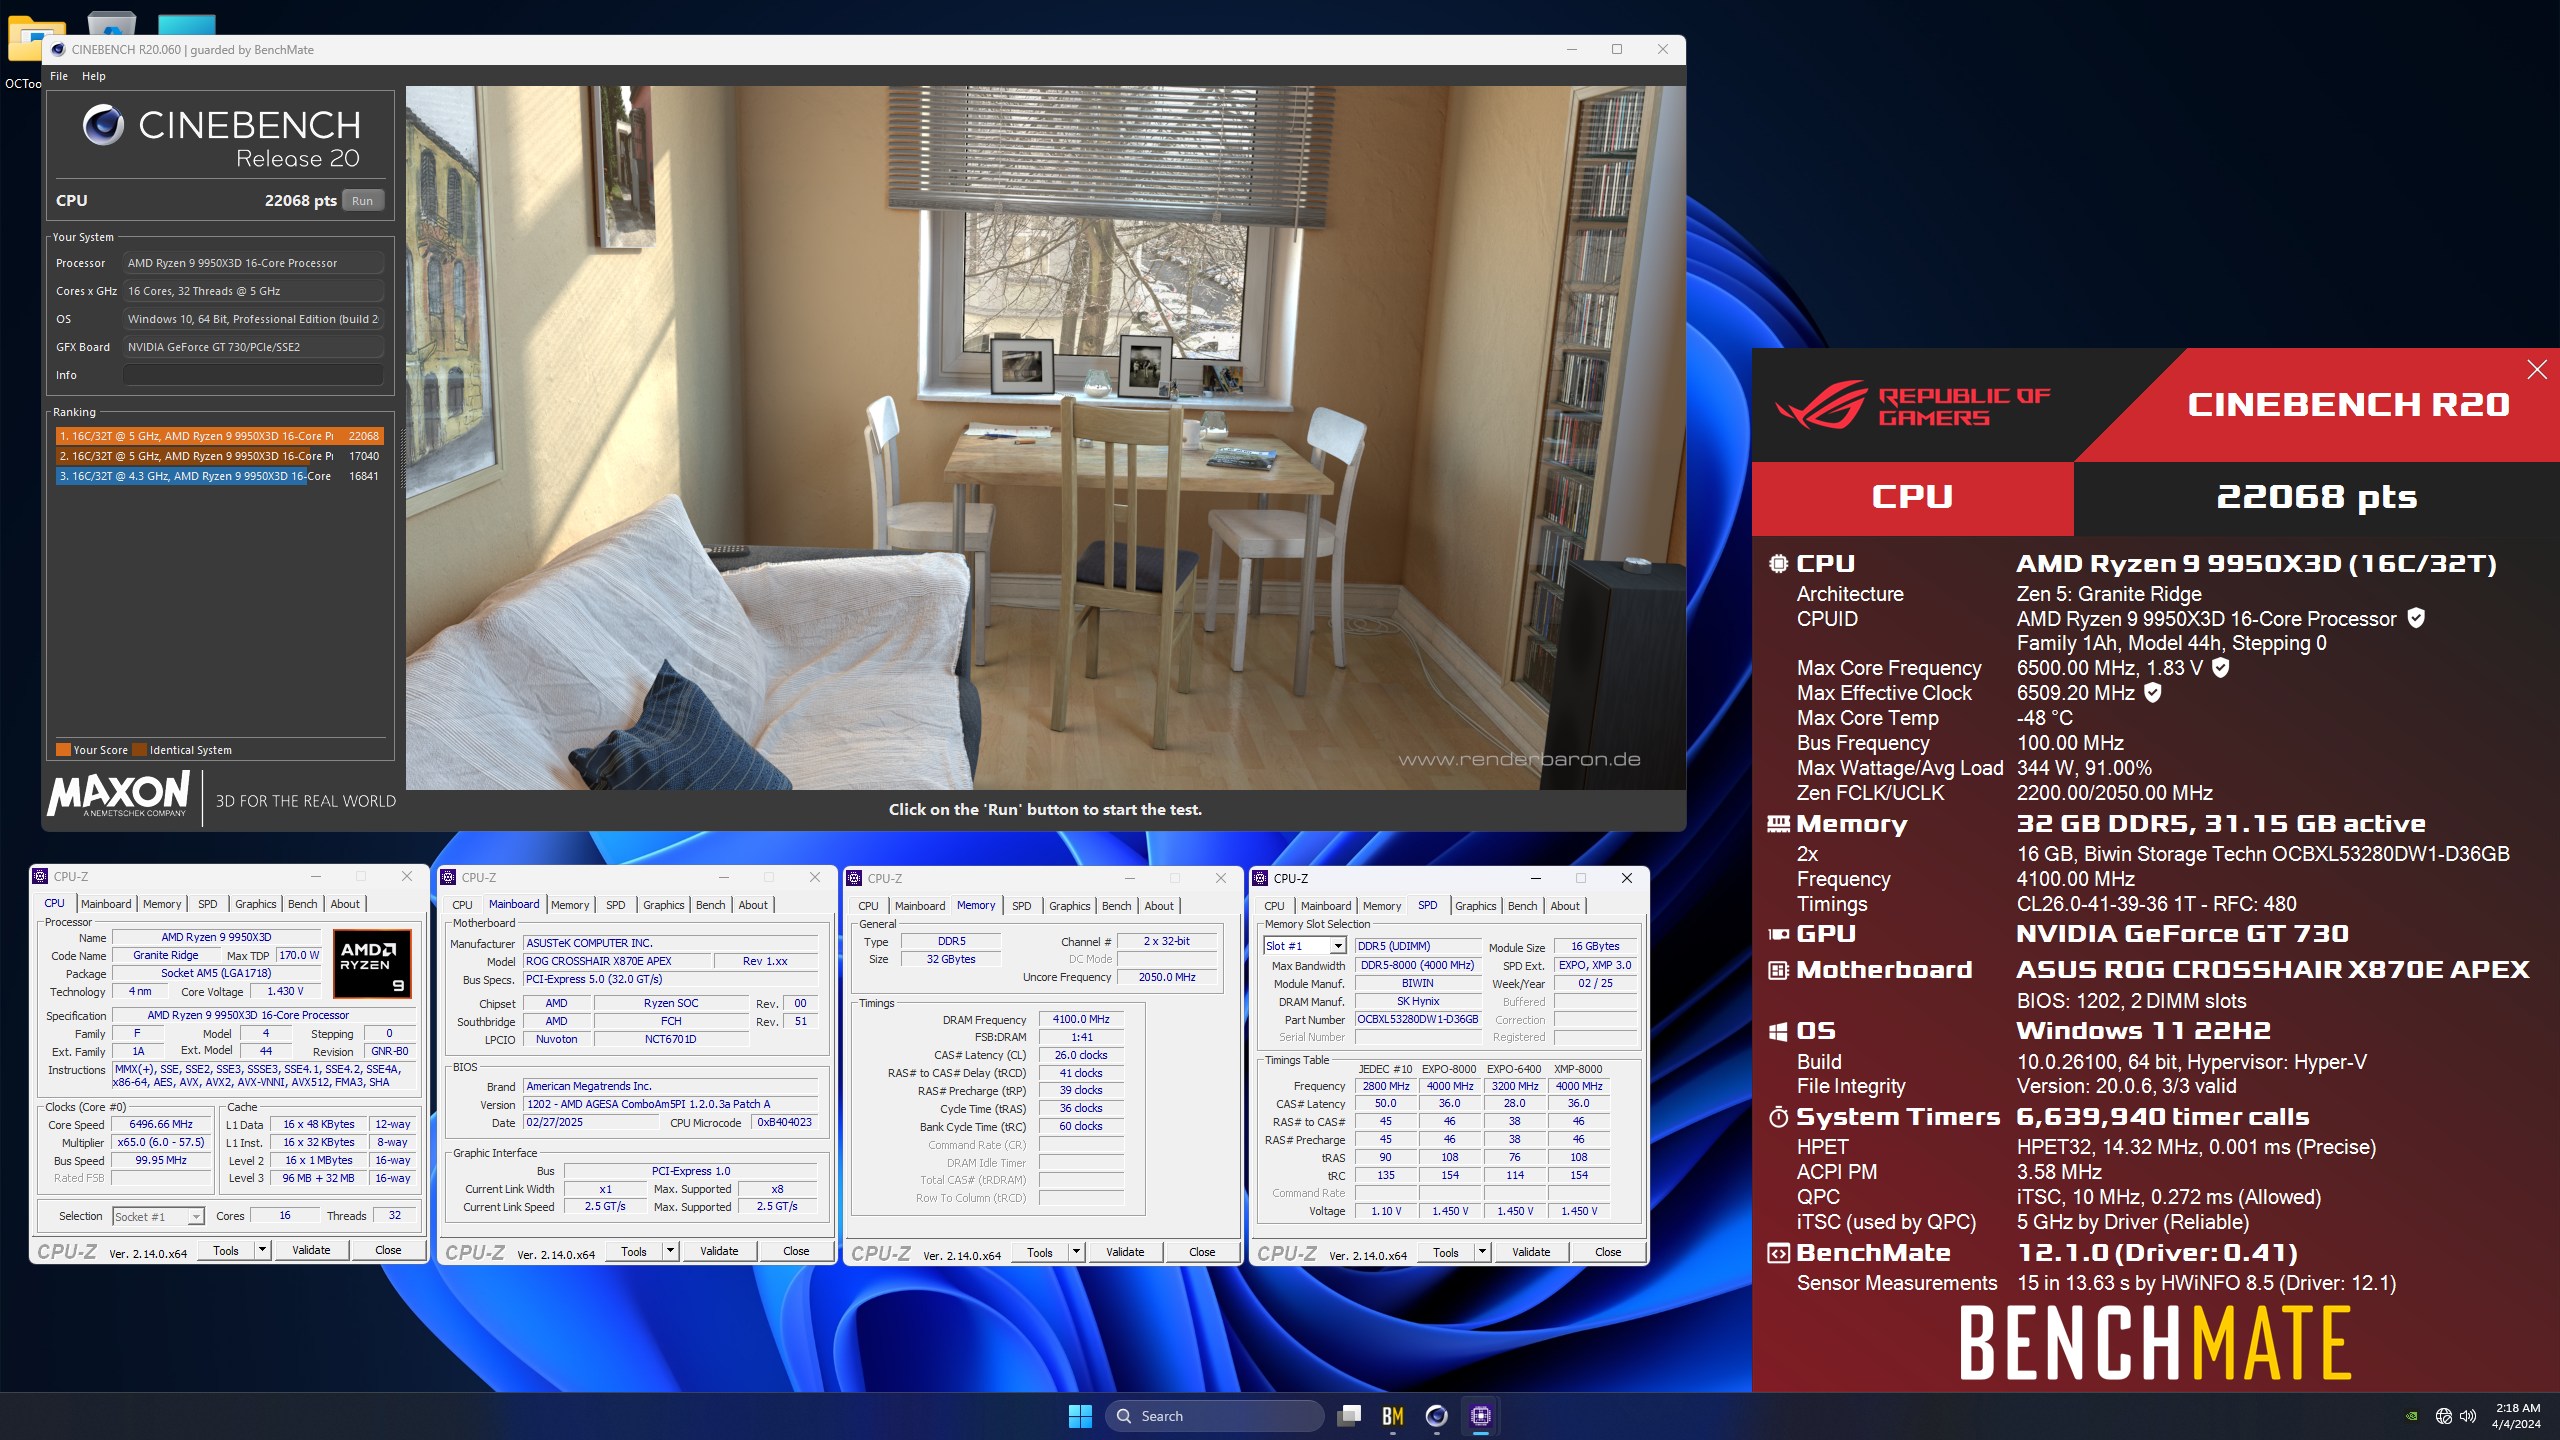The height and width of the screenshot is (1440, 2560).
Task: Click the Cinebench title bar app icon
Action: point(58,49)
